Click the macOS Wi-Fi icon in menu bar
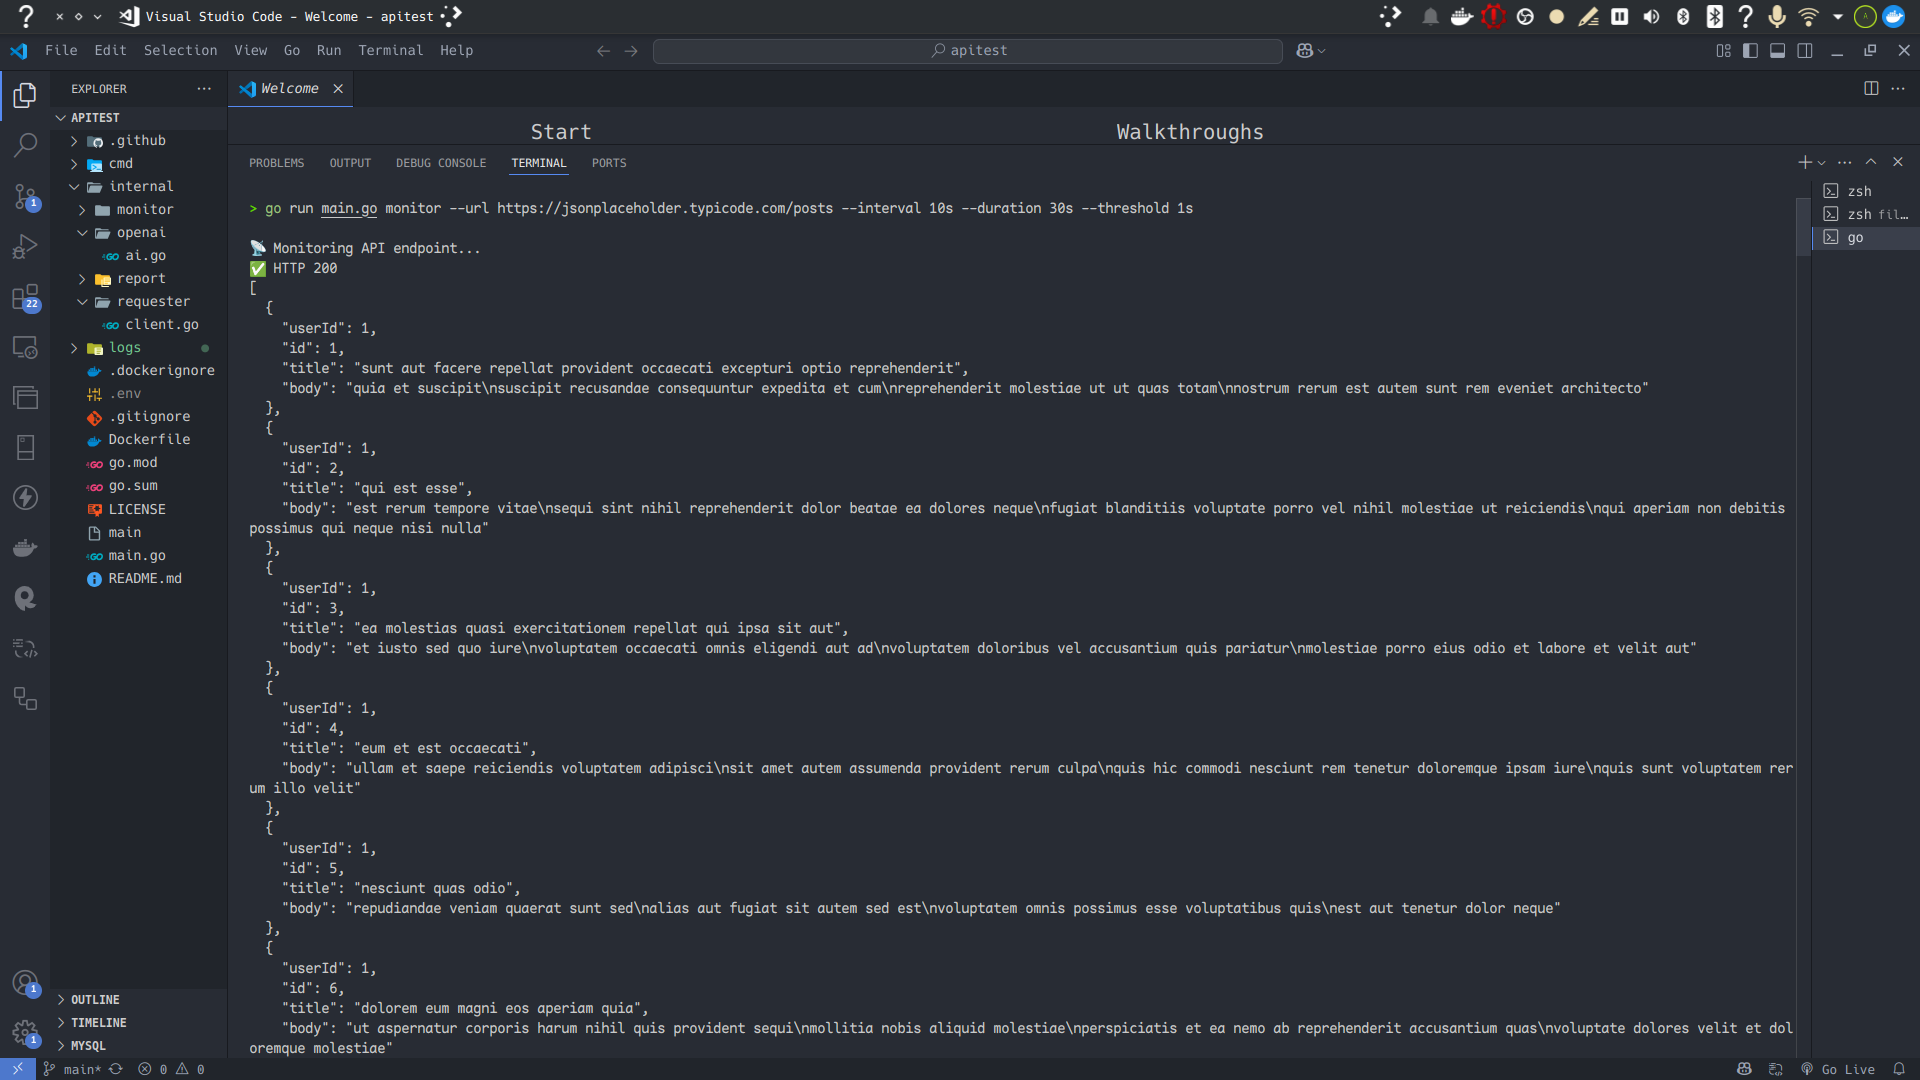 1808,16
